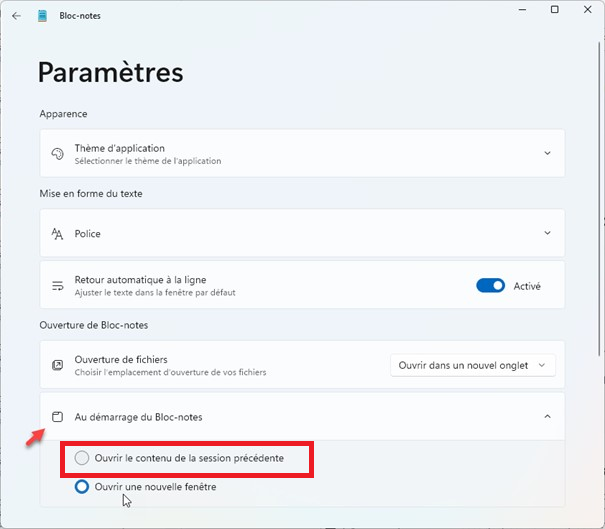The height and width of the screenshot is (529, 605).
Task: Click the word wrap icon beside Retour automatique
Action: 57,286
